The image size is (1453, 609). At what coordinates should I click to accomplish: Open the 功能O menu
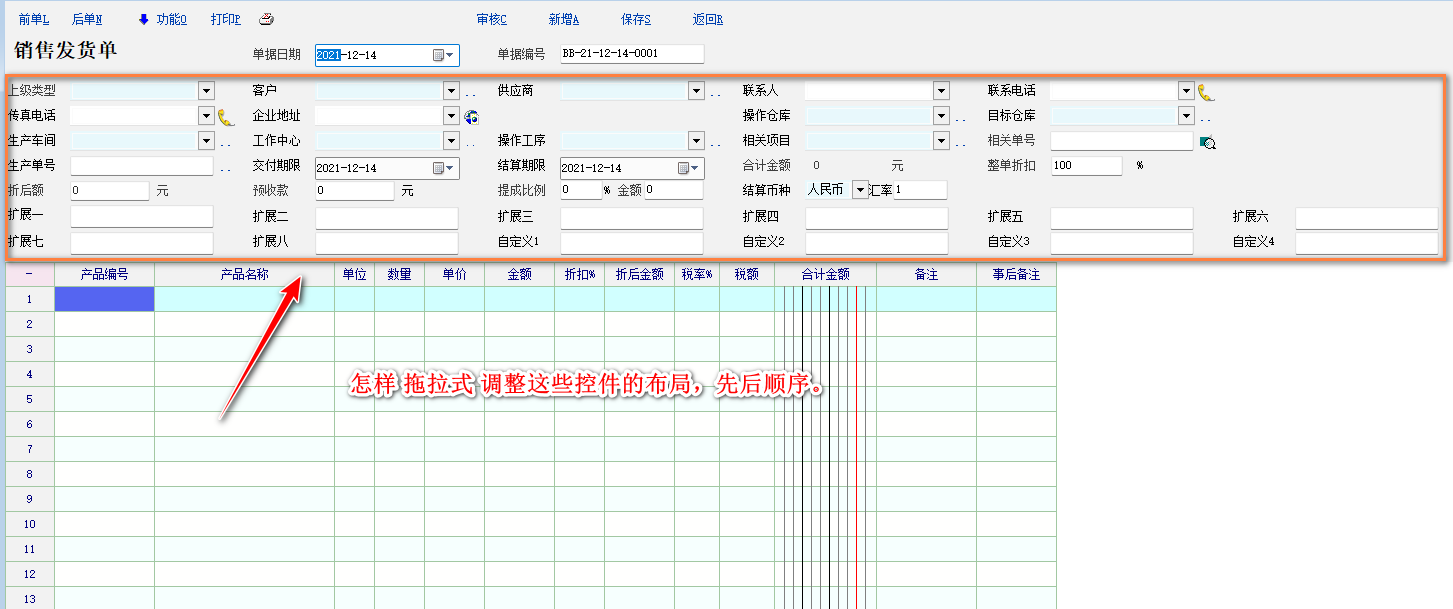(162, 19)
